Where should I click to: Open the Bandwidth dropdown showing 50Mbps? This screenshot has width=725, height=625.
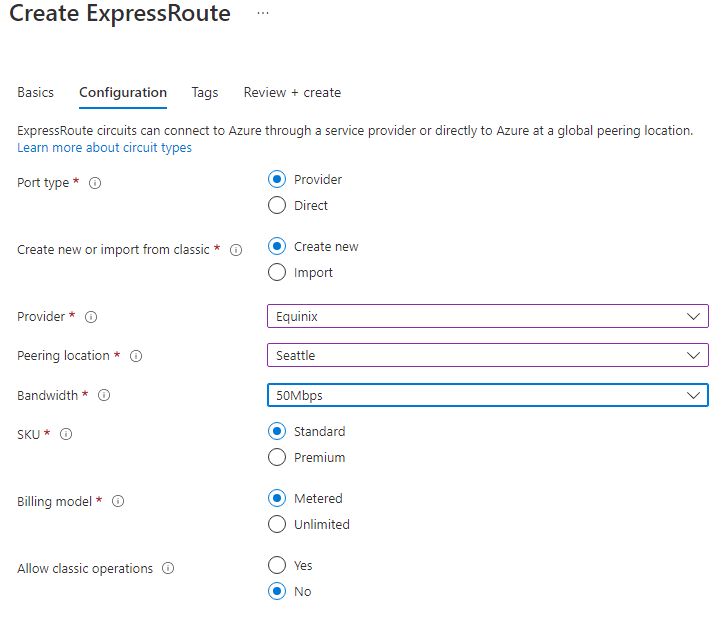(x=487, y=395)
